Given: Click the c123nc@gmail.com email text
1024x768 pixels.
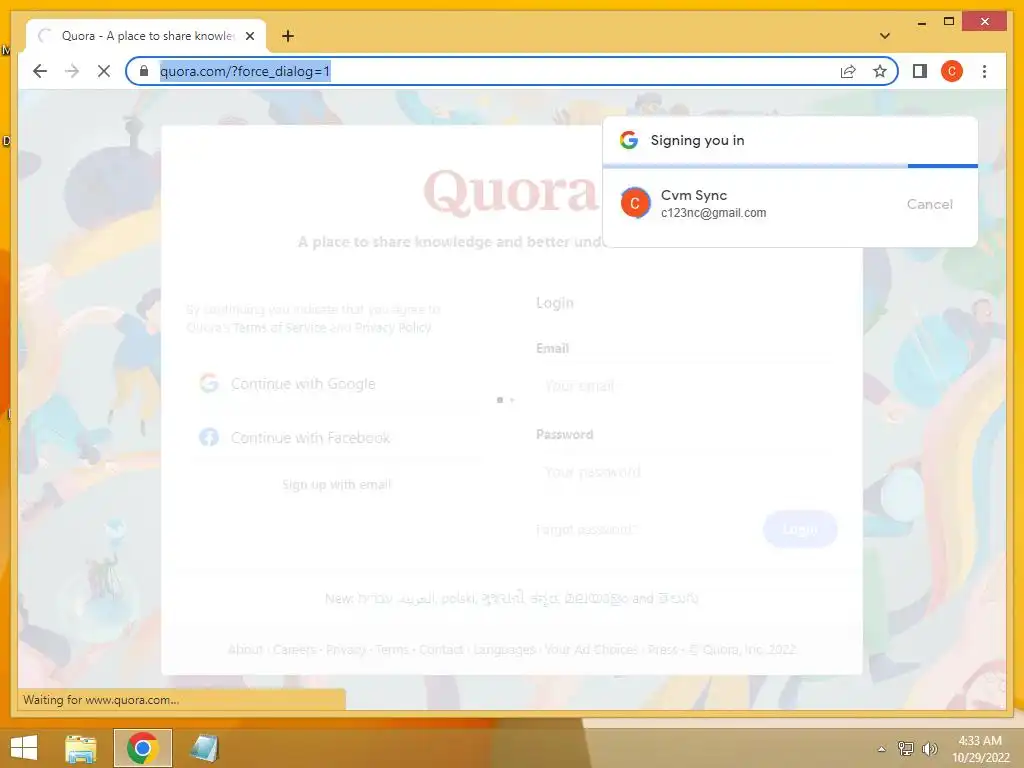Looking at the screenshot, I should tap(713, 213).
